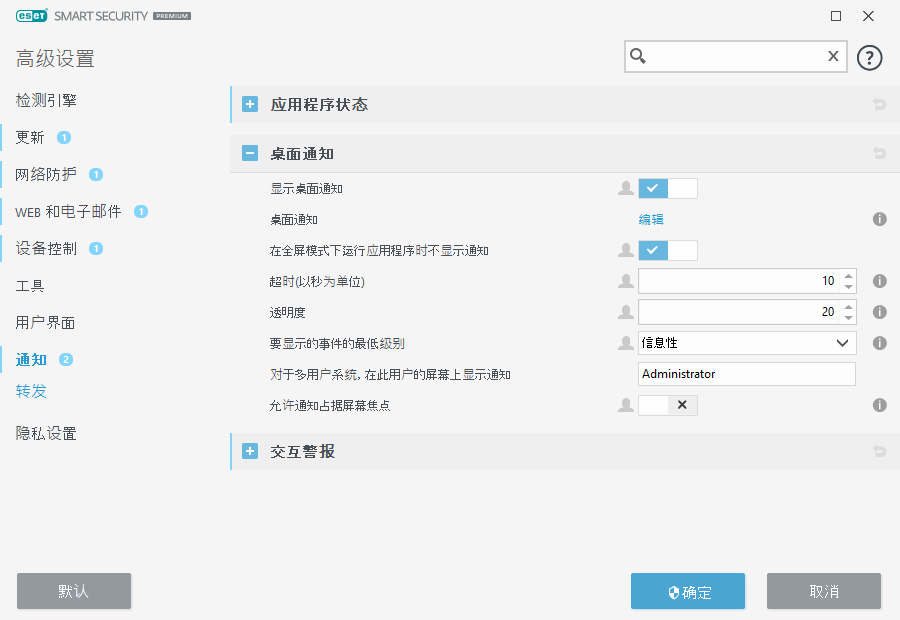Show info icon for 允许通知占据屏幕焦点
This screenshot has height=620, width=900.
click(x=879, y=405)
